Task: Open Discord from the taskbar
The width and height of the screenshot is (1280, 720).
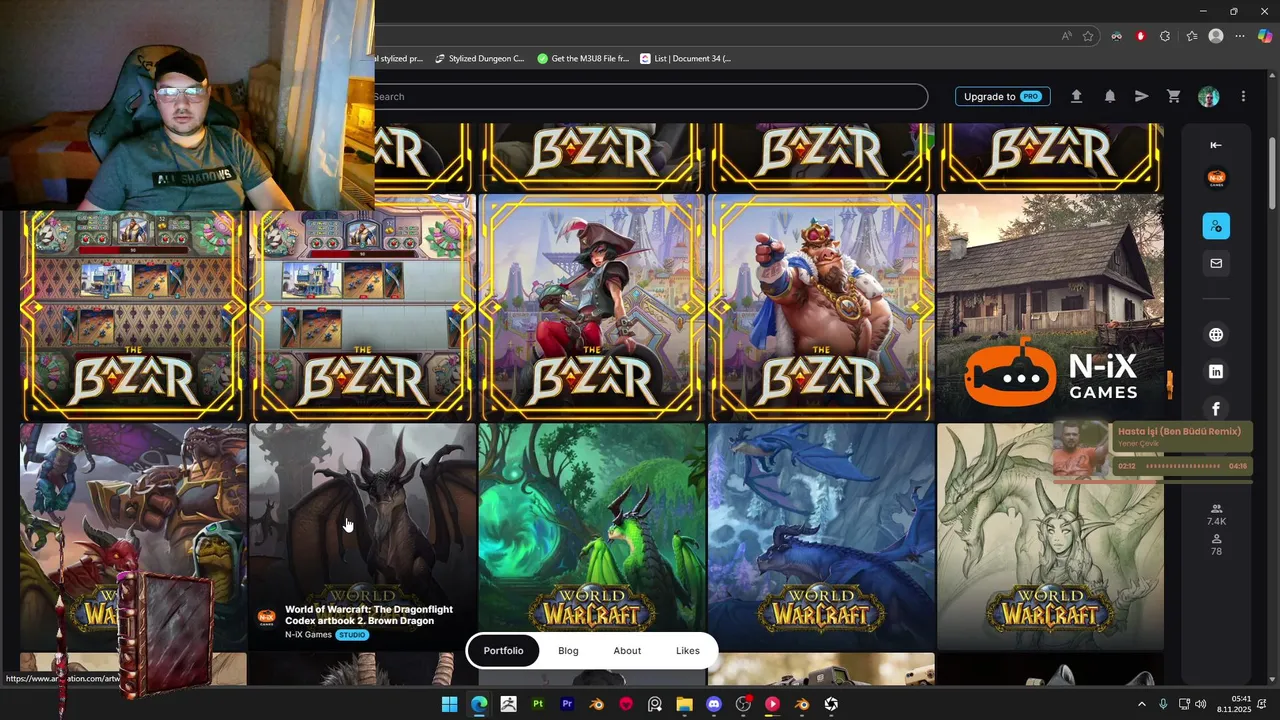Action: coord(714,704)
